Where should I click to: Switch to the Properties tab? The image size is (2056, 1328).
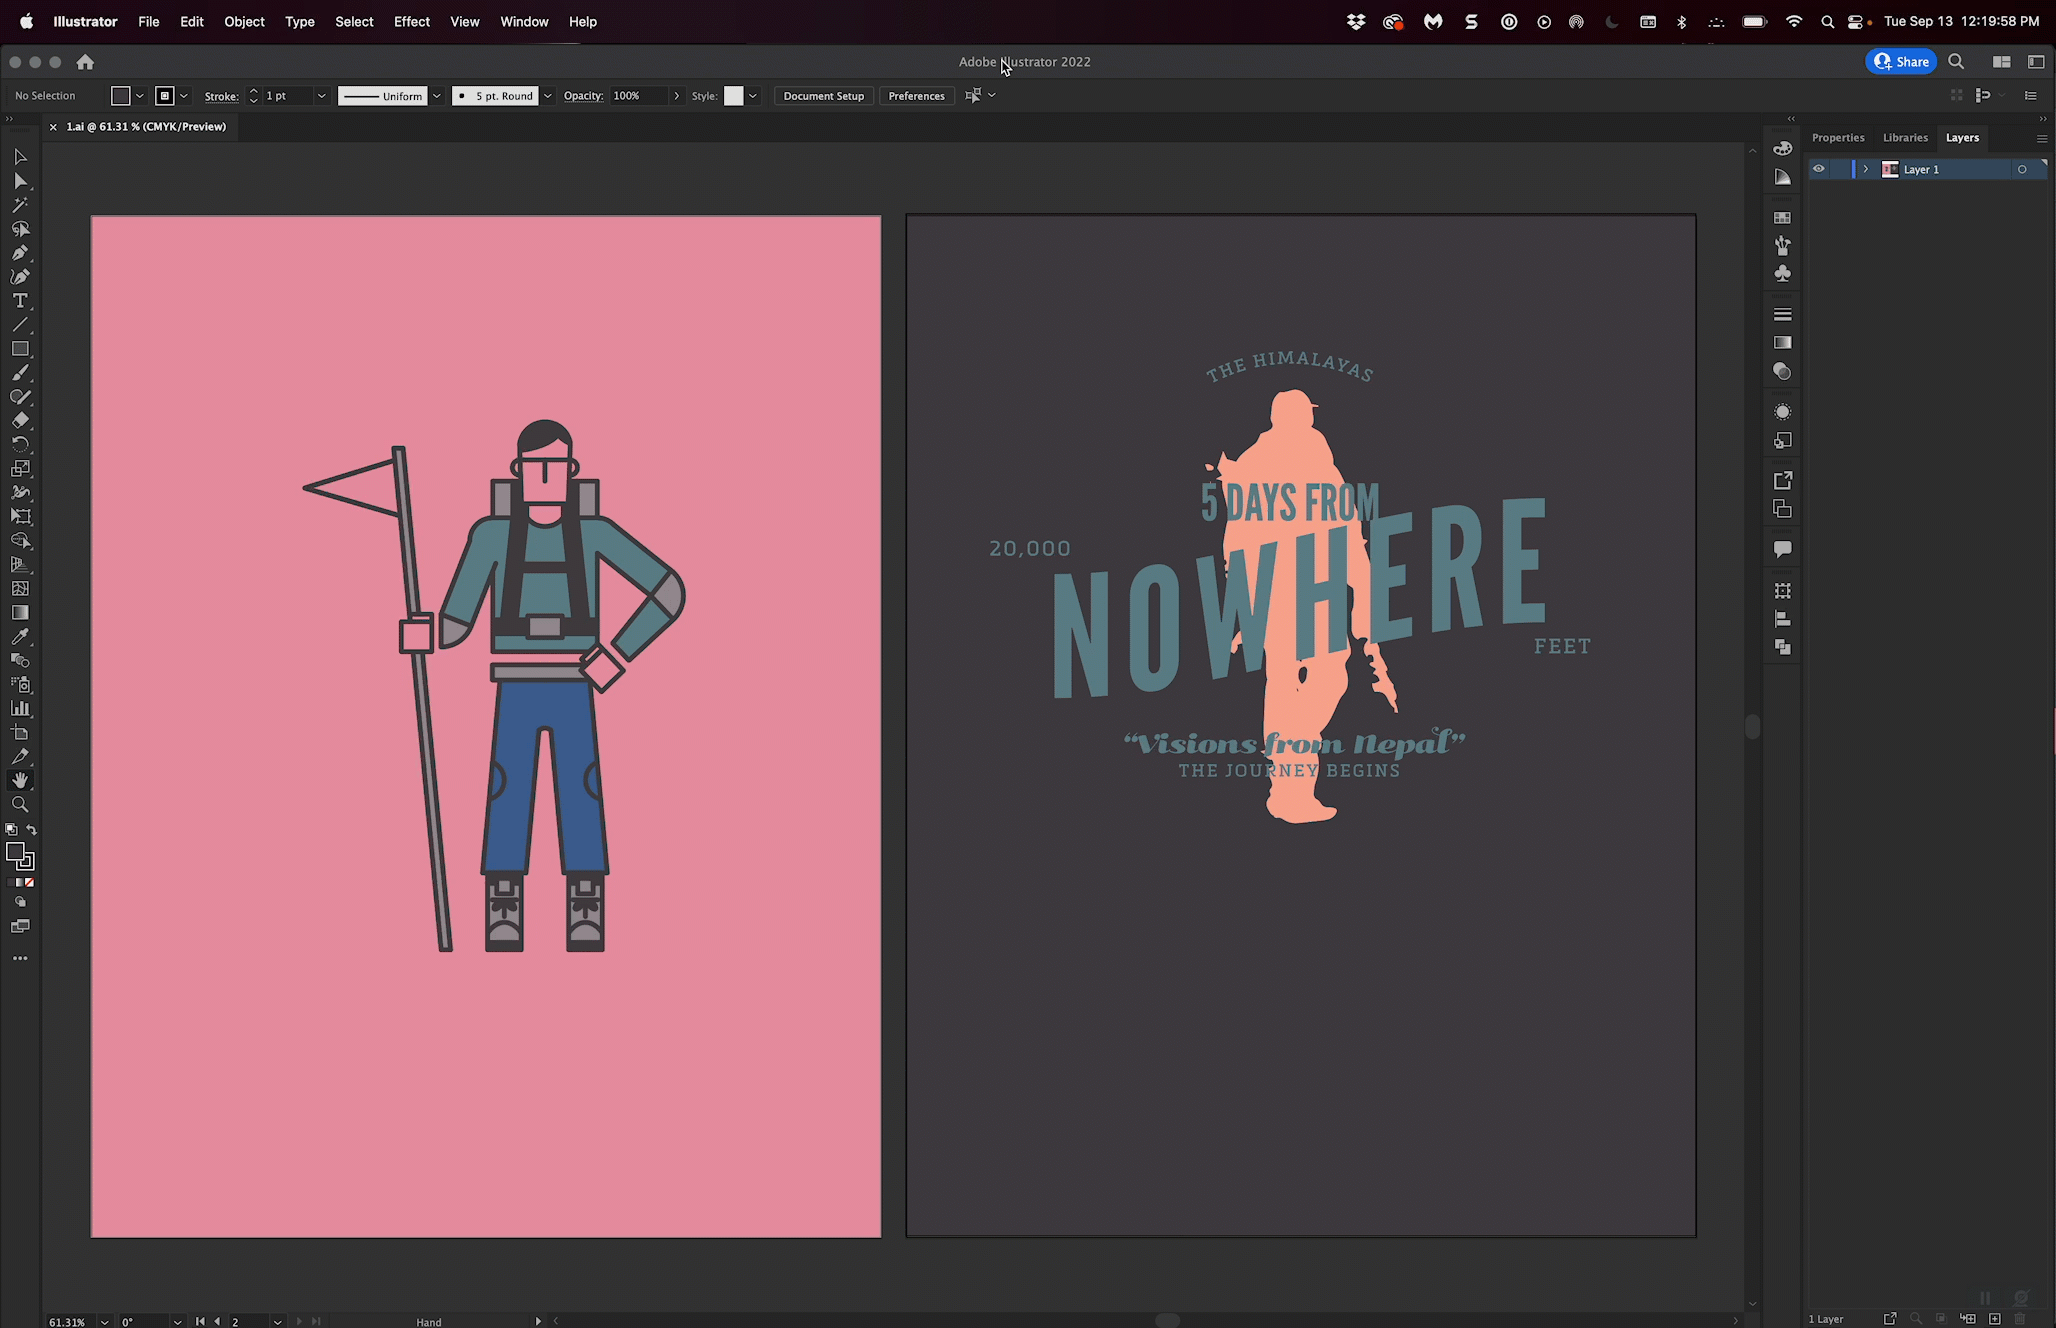pos(1837,138)
